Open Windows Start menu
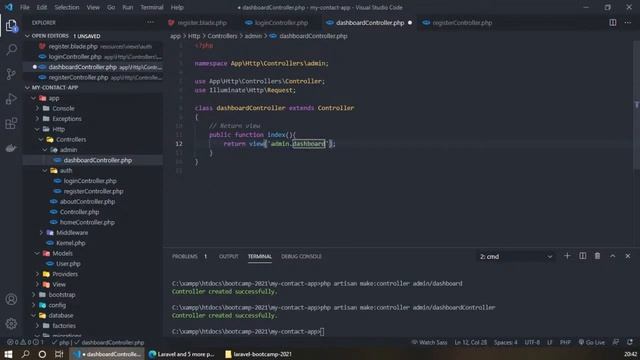 click(x=8, y=354)
